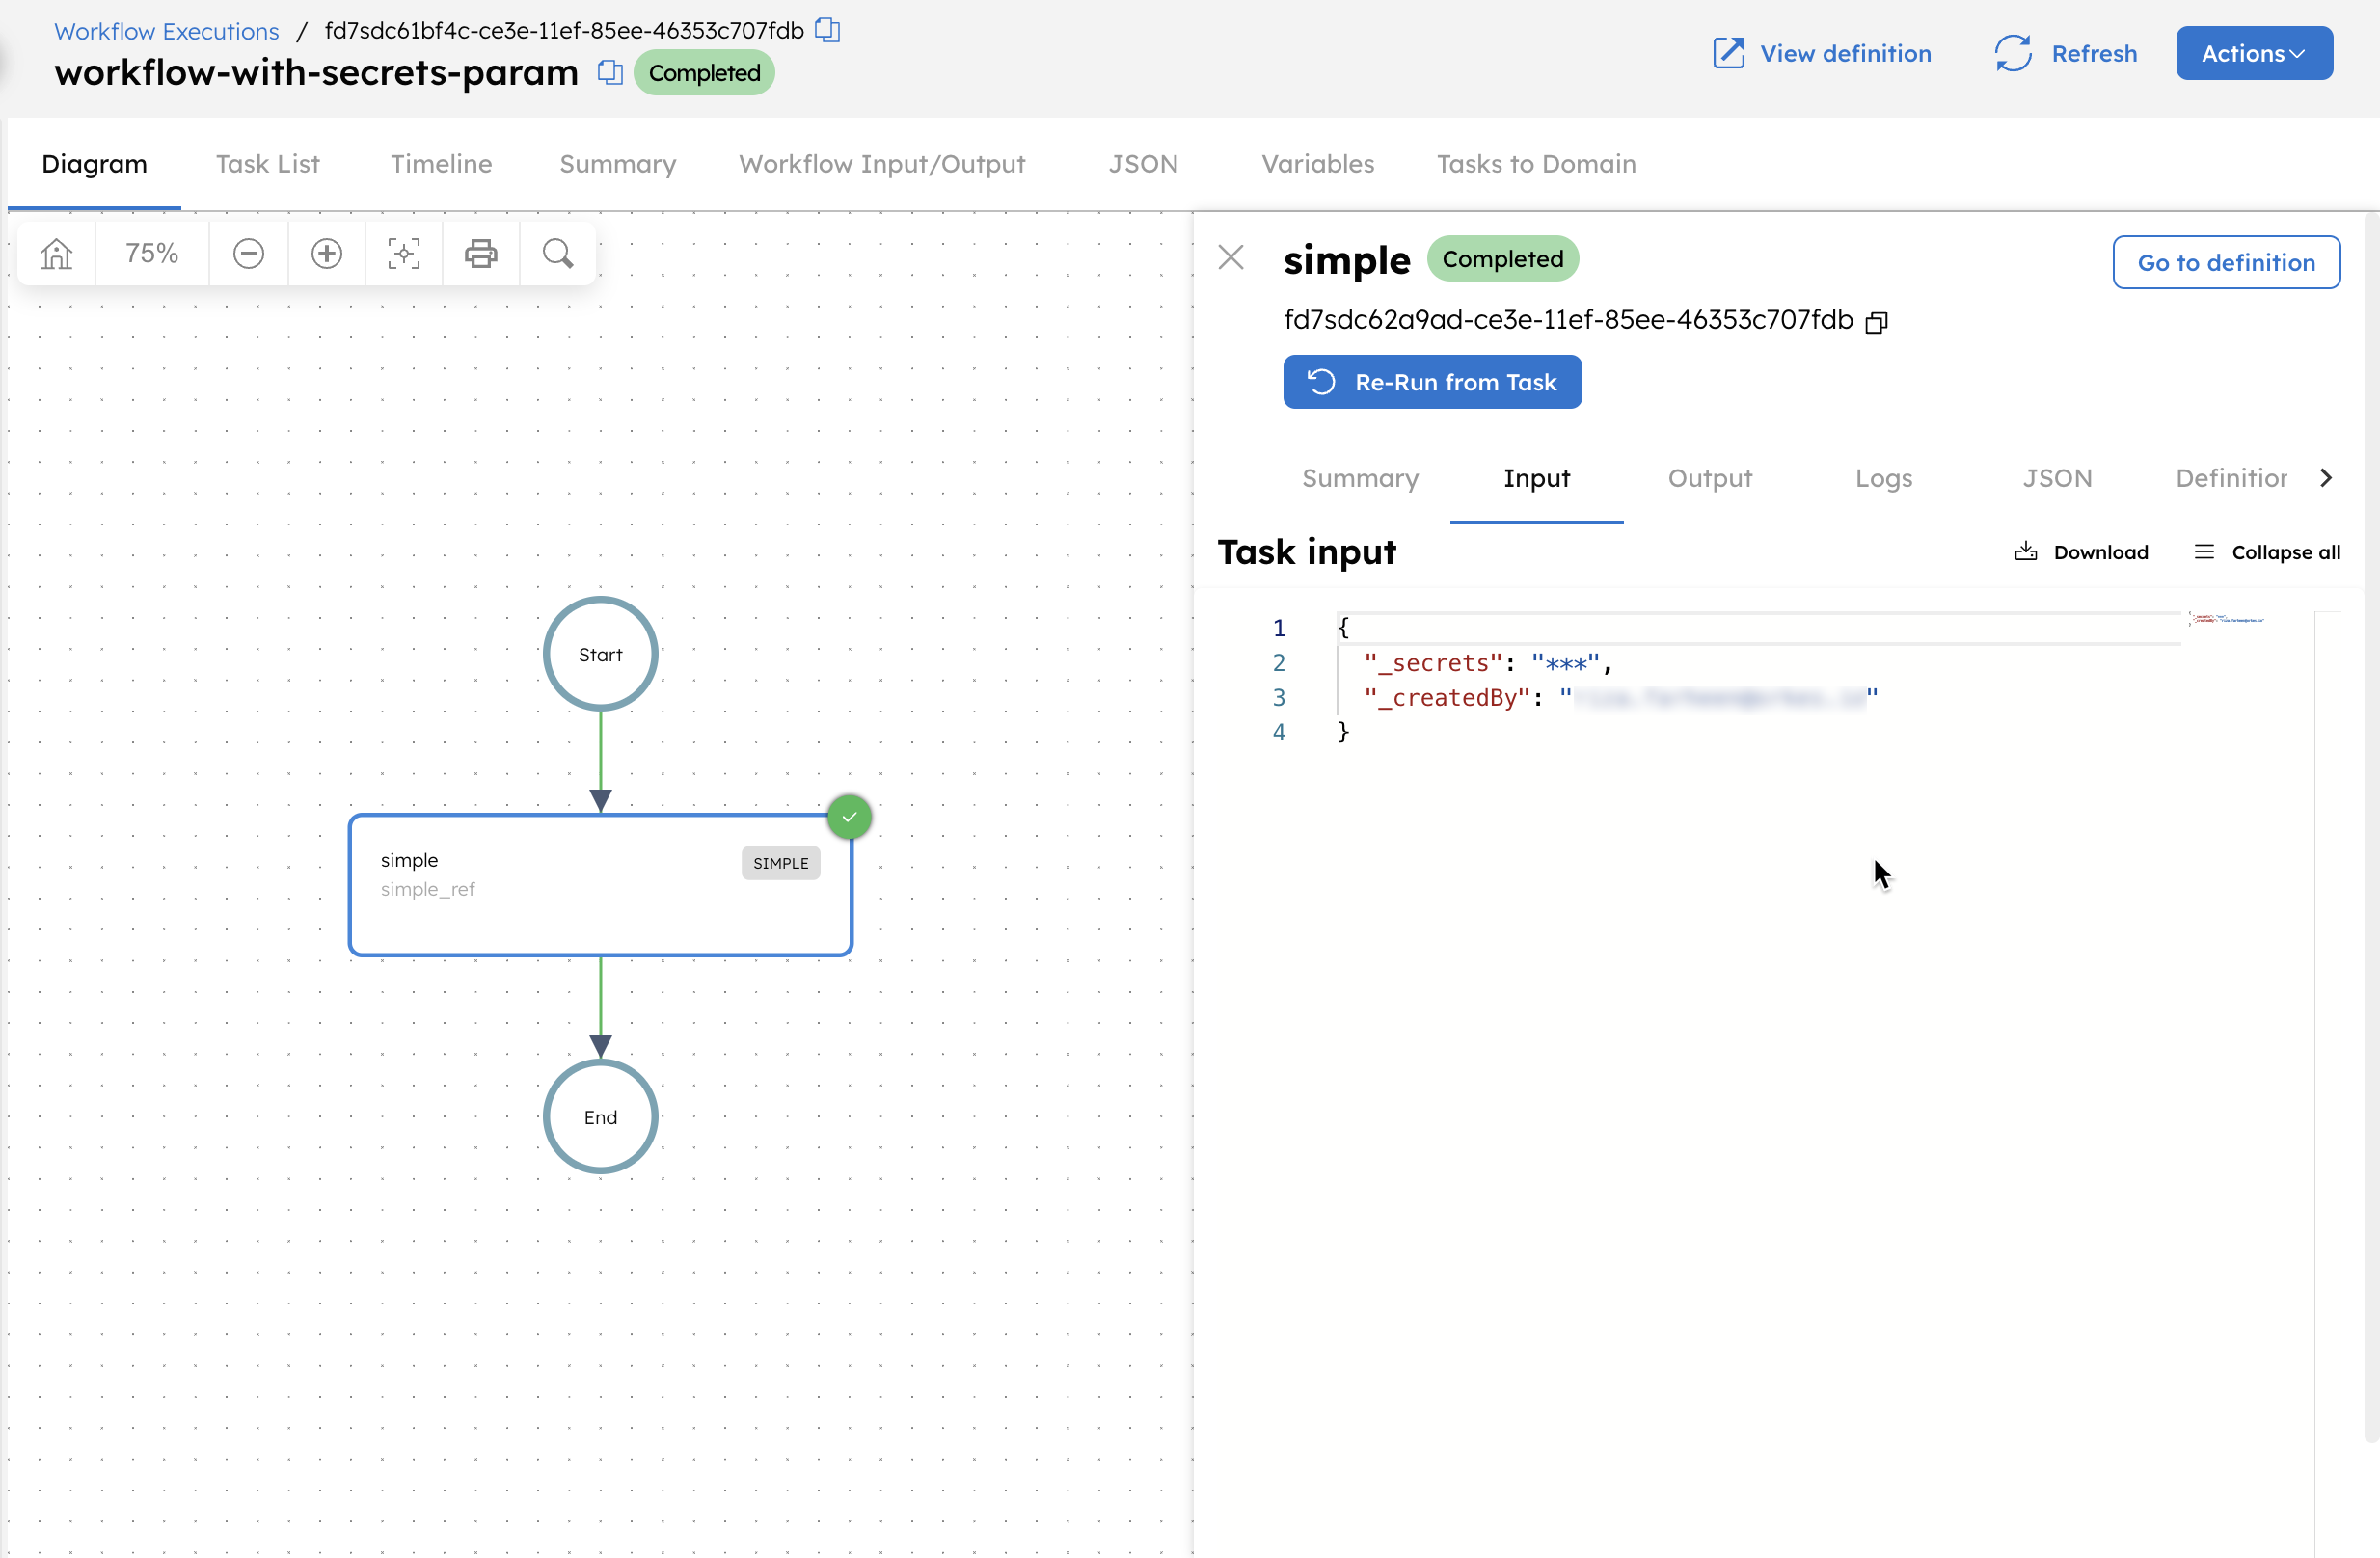The width and height of the screenshot is (2380, 1558).
Task: Open the Workflow Input/Output tab
Action: pos(882,164)
